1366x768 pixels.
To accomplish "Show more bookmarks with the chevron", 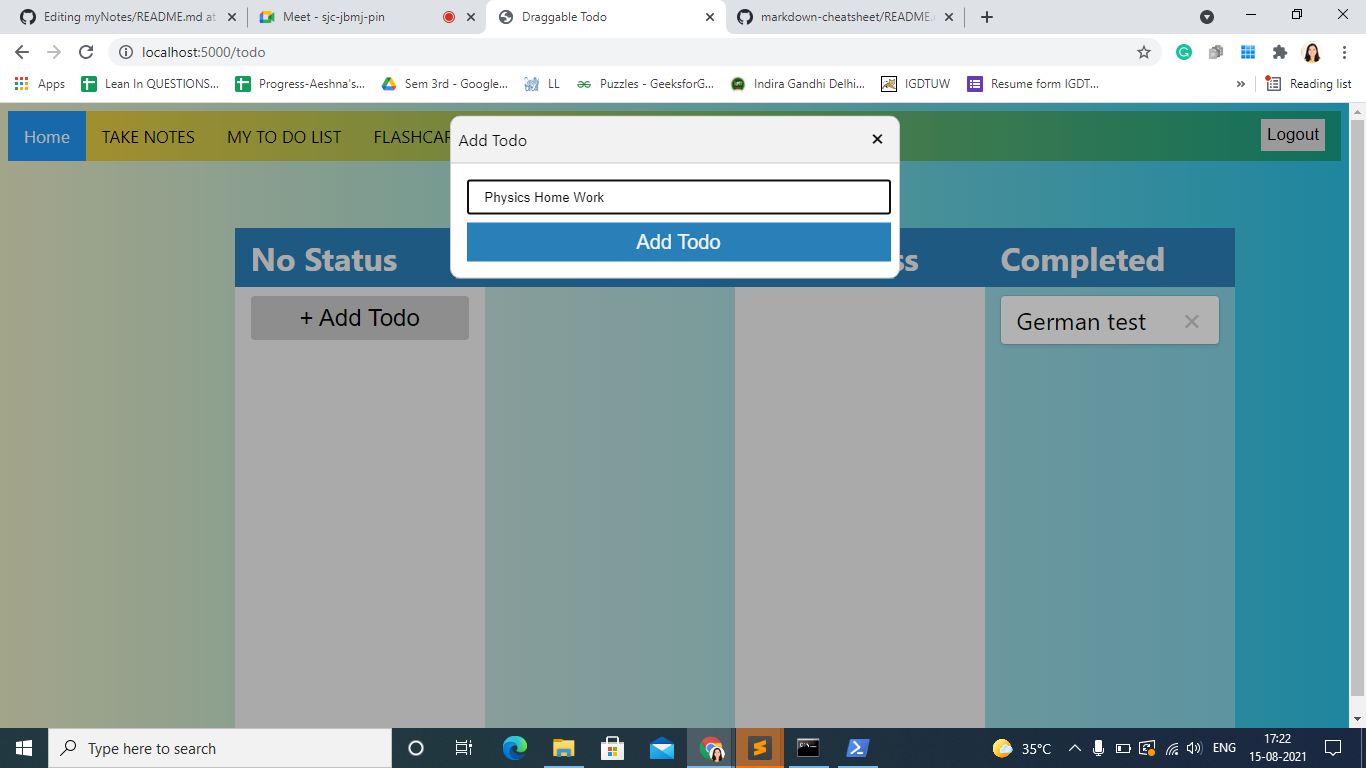I will [1241, 84].
